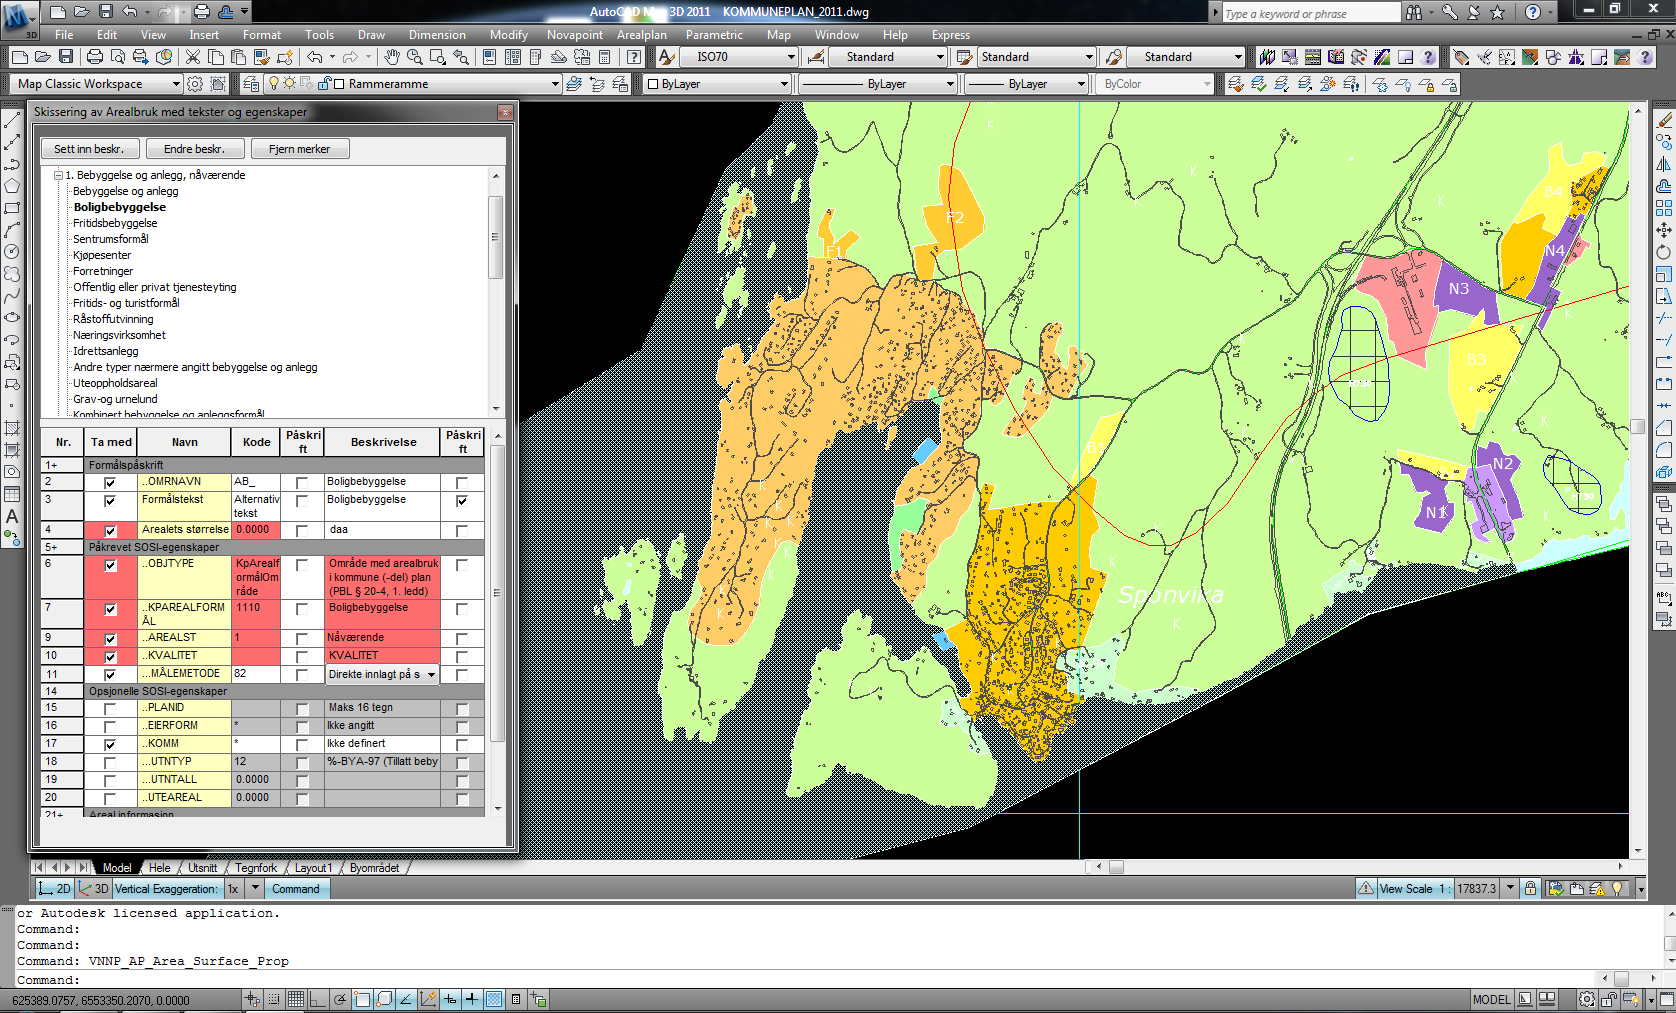The width and height of the screenshot is (1676, 1013).
Task: Click the Text Style icon beside ISO70
Action: pyautogui.click(x=666, y=57)
